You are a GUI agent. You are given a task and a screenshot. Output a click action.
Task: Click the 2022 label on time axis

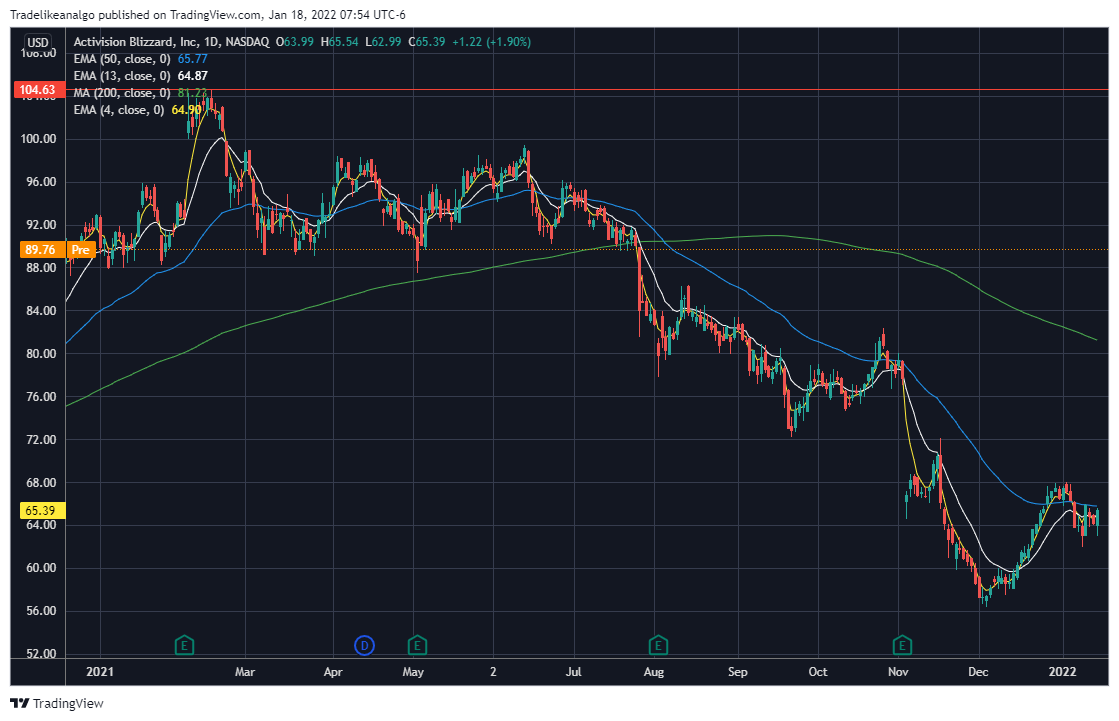pyautogui.click(x=1062, y=672)
